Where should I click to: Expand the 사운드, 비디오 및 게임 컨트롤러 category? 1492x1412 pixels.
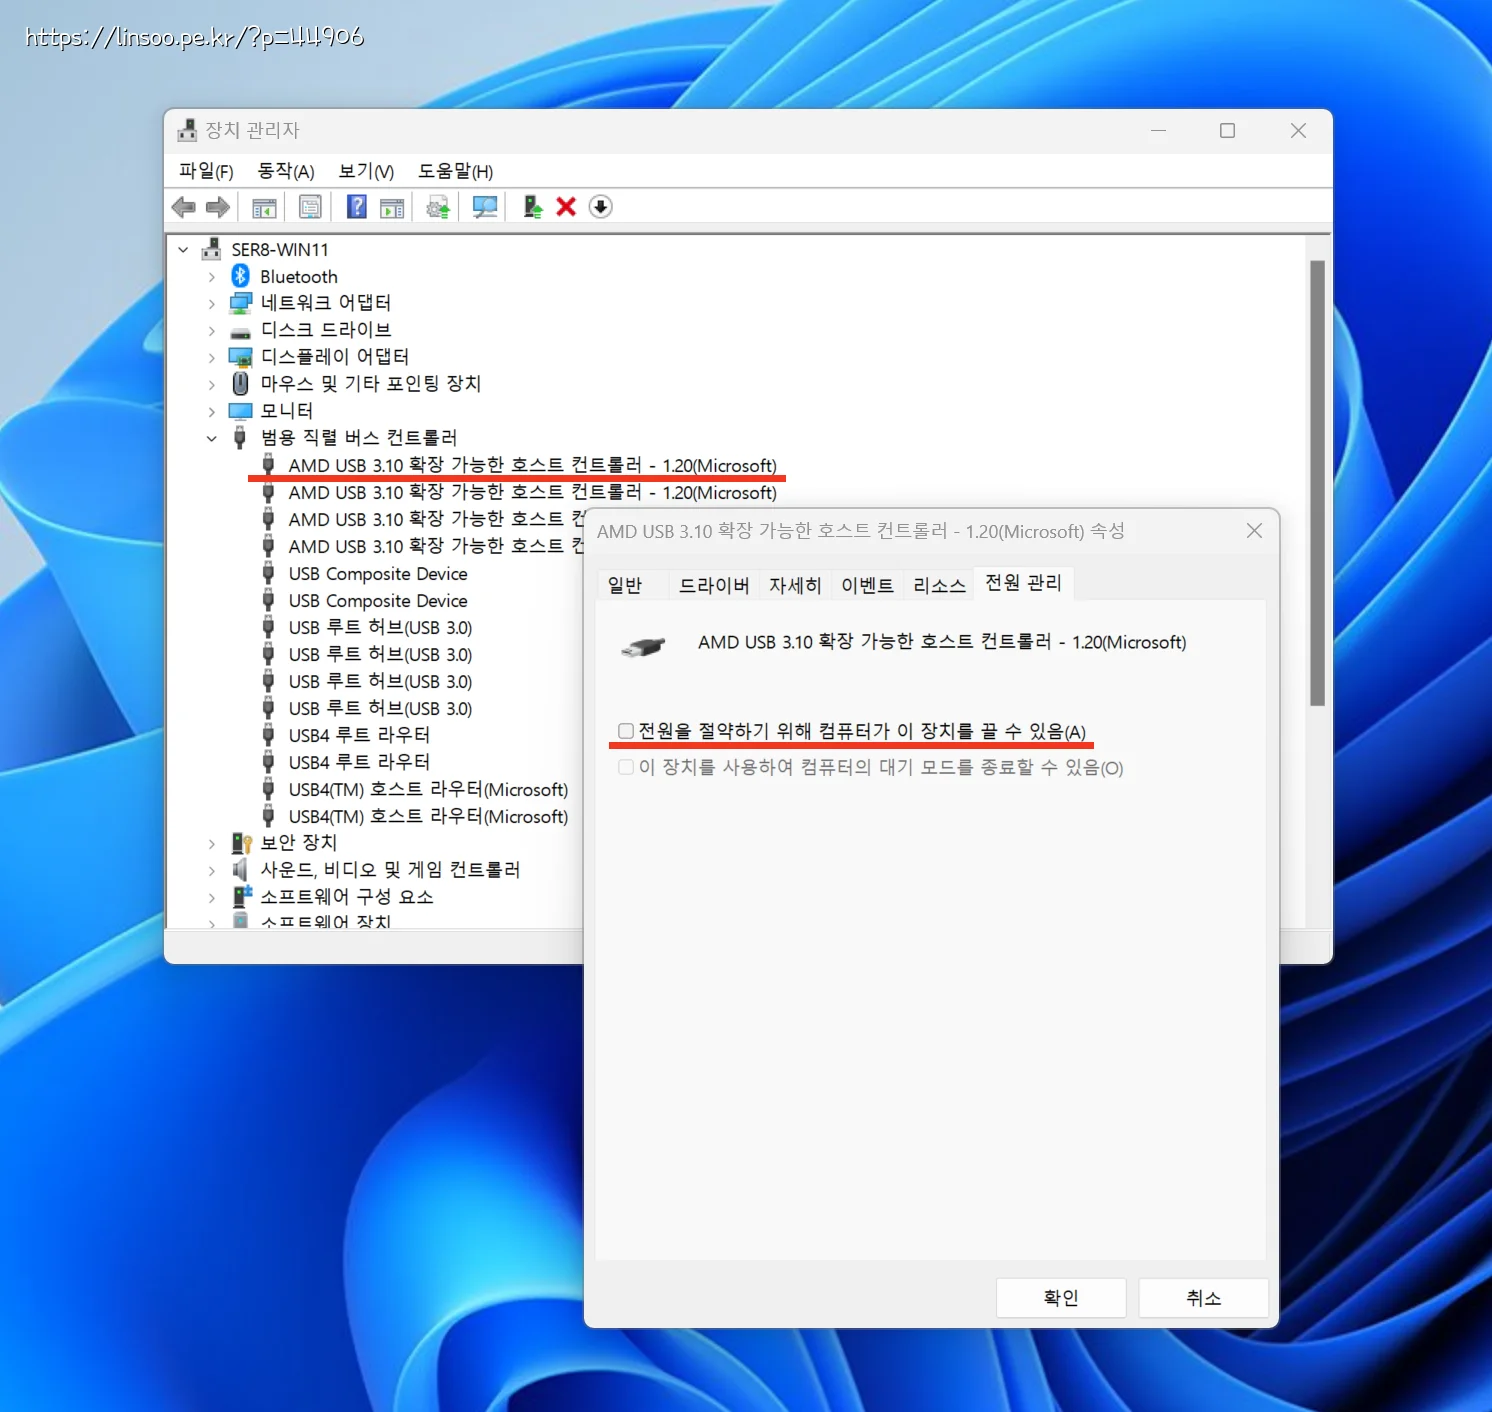point(211,870)
